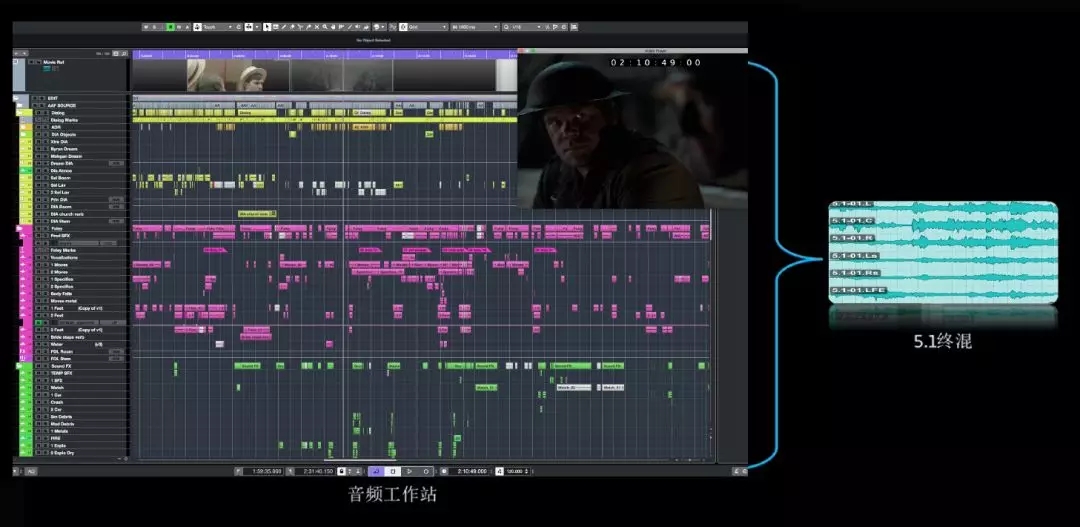Viewport: 1080px width, 527px height.
Task: Click the Sound FX track folder icon
Action: (20, 367)
